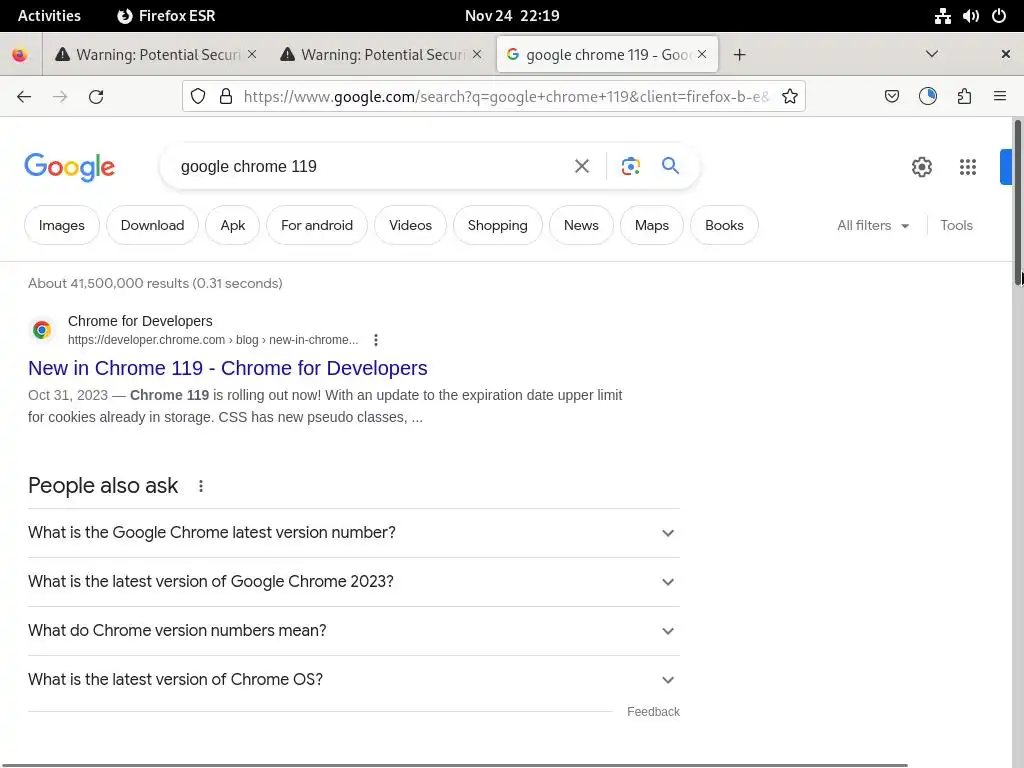Go to Google home via logo
The width and height of the screenshot is (1024, 768).
click(x=70, y=167)
